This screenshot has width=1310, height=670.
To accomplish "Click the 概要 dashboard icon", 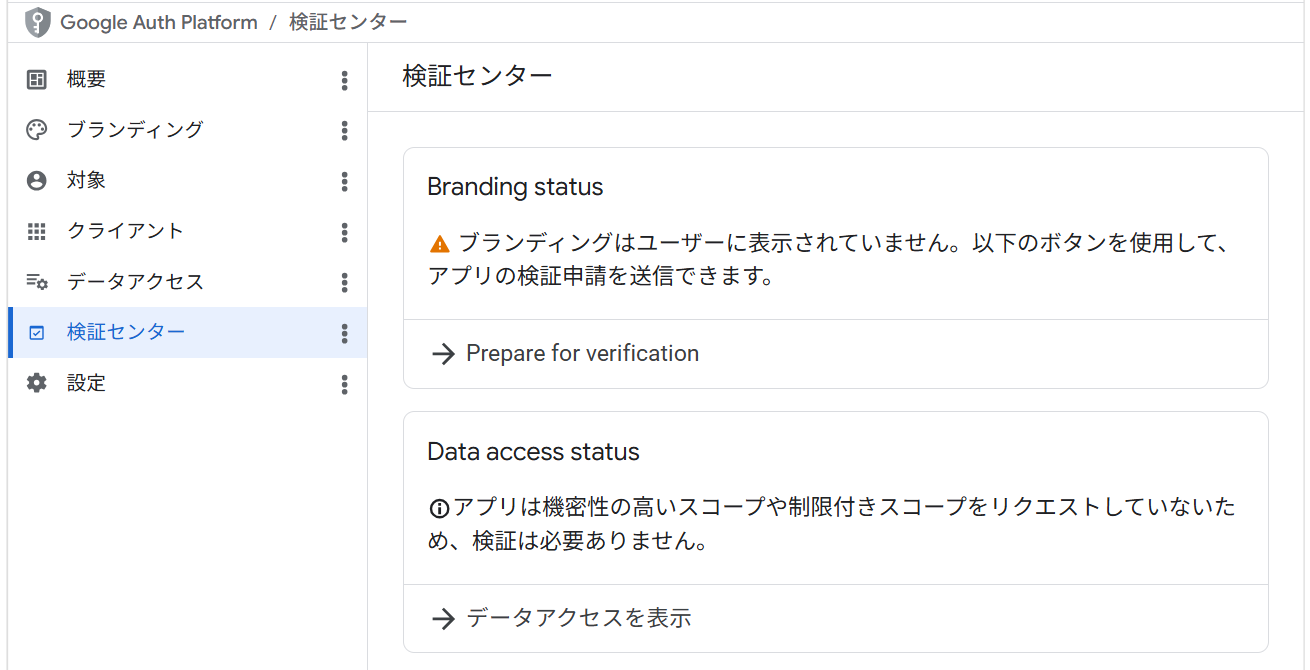I will [37, 79].
